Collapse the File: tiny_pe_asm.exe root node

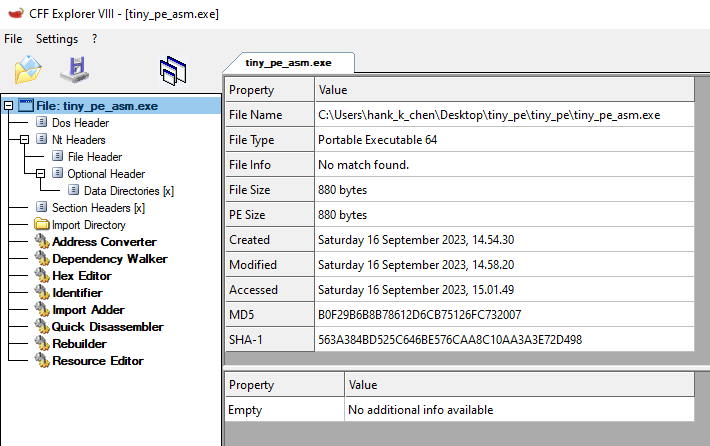[x=8, y=106]
